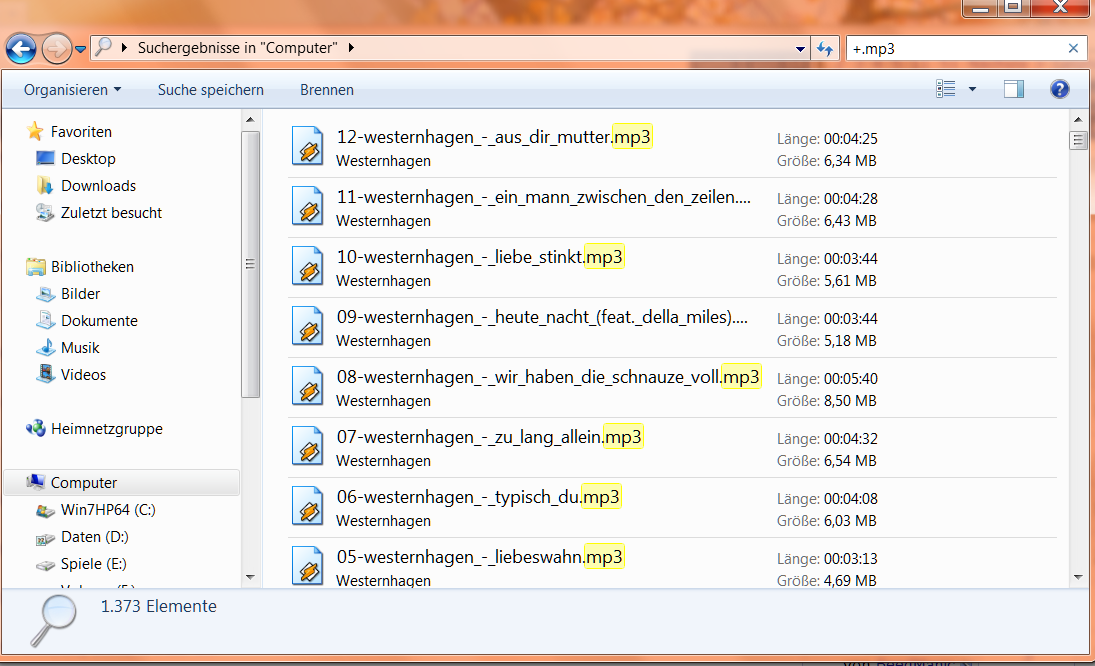Select file 06-westernhagen_-_typisch_du.mp3
This screenshot has height=666, width=1095.
click(x=672, y=508)
